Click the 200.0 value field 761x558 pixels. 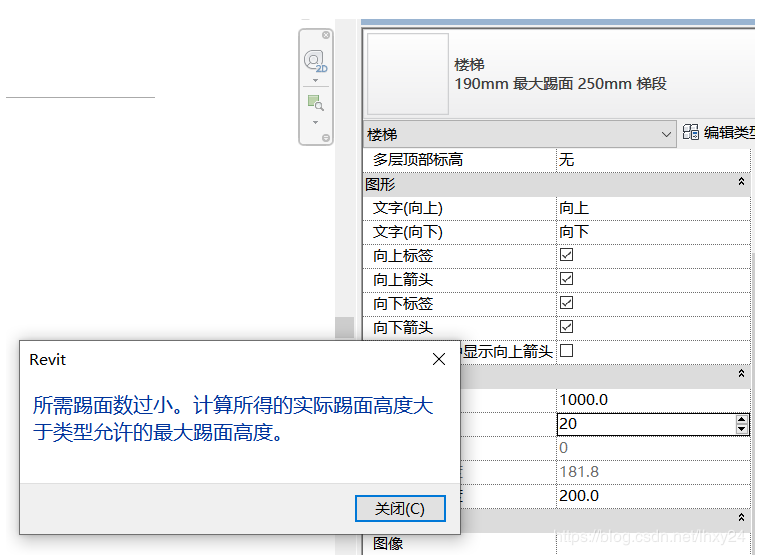tap(653, 496)
